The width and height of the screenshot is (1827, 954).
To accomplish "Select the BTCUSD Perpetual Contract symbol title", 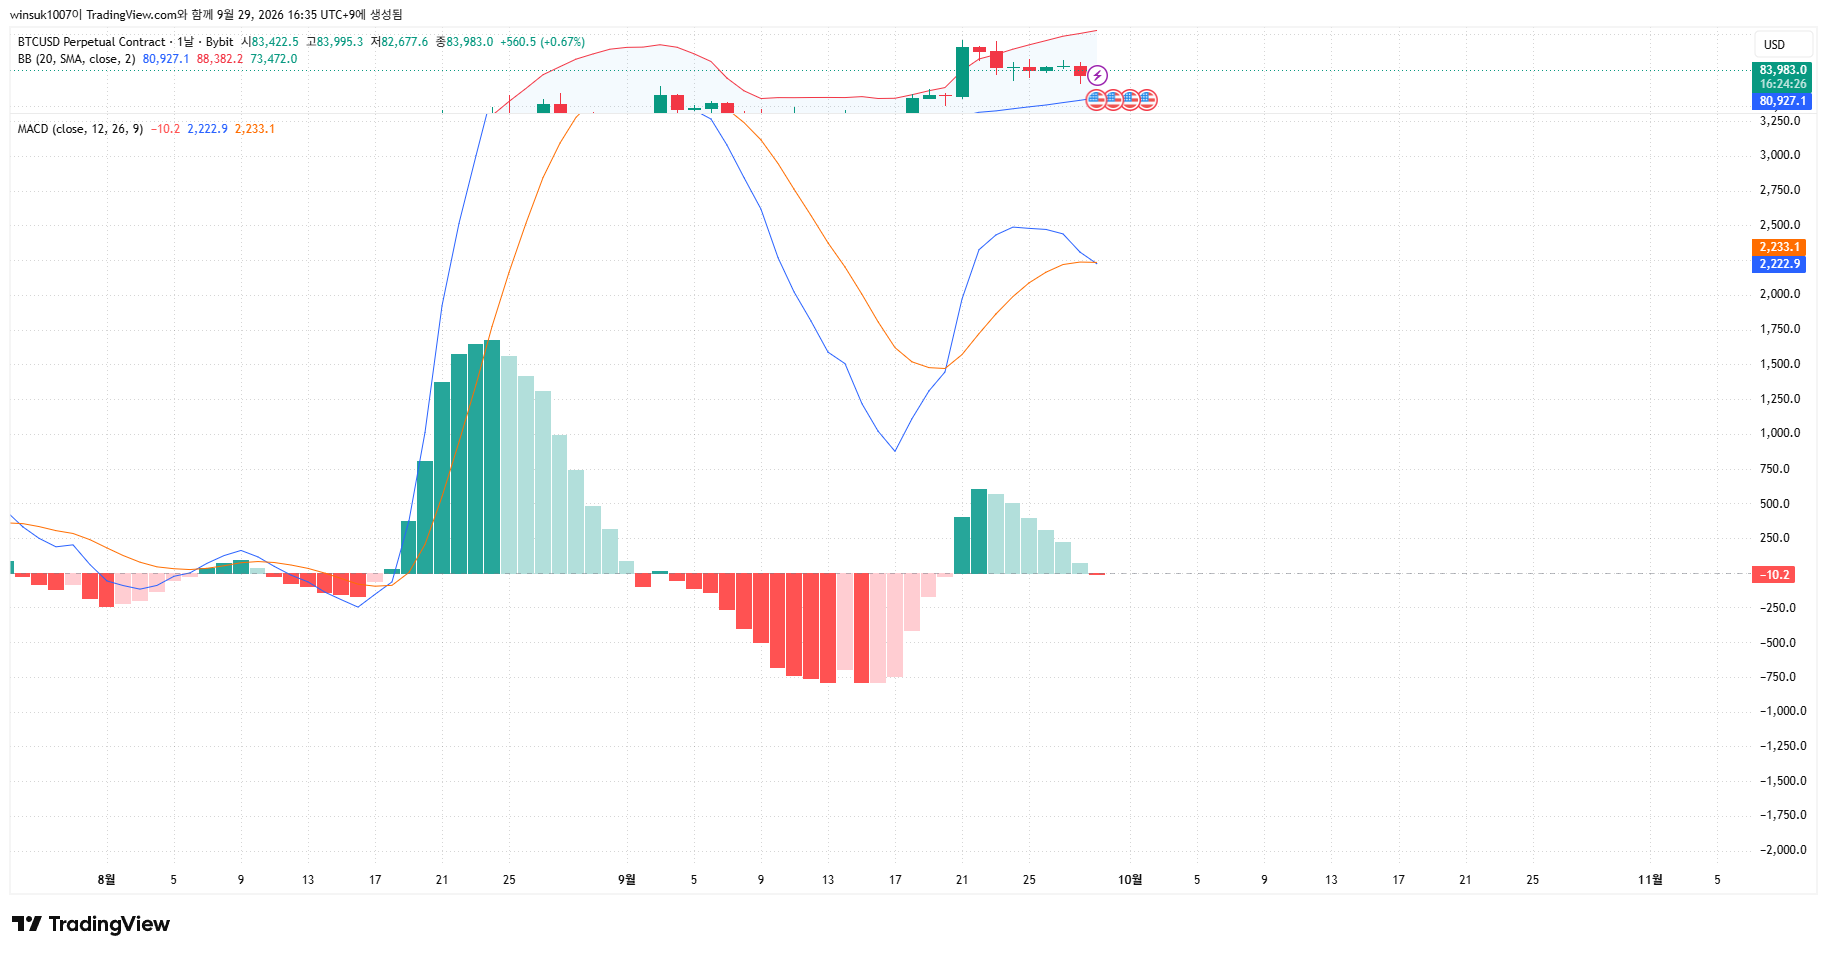I will pyautogui.click(x=91, y=42).
